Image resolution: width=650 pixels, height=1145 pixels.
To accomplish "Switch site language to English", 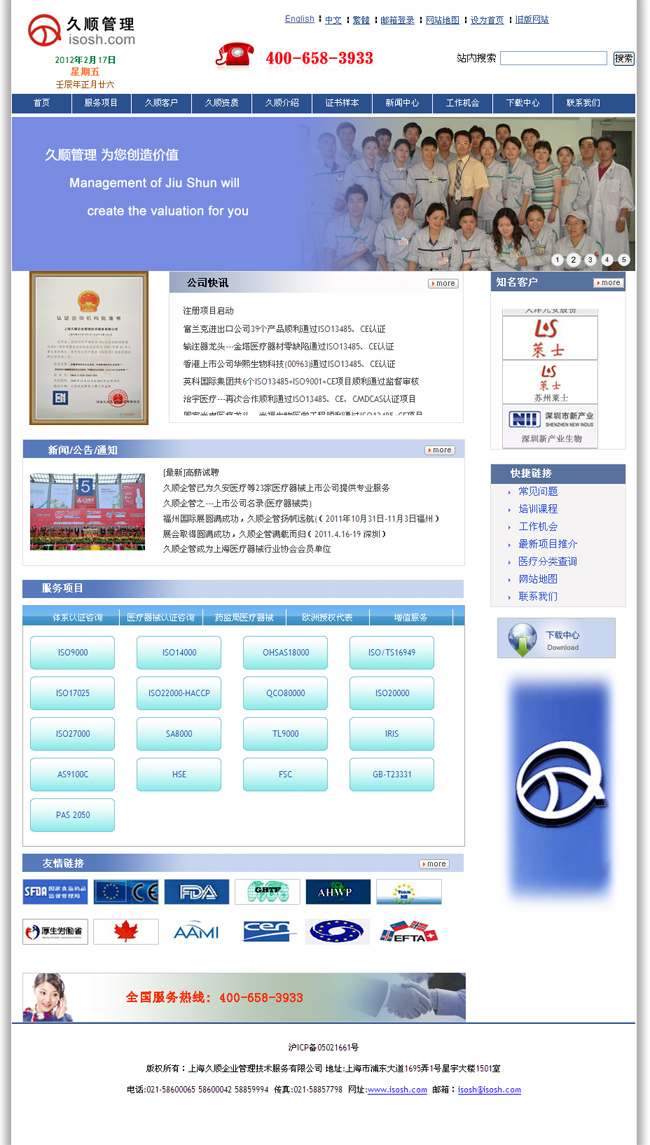I will pyautogui.click(x=299, y=19).
